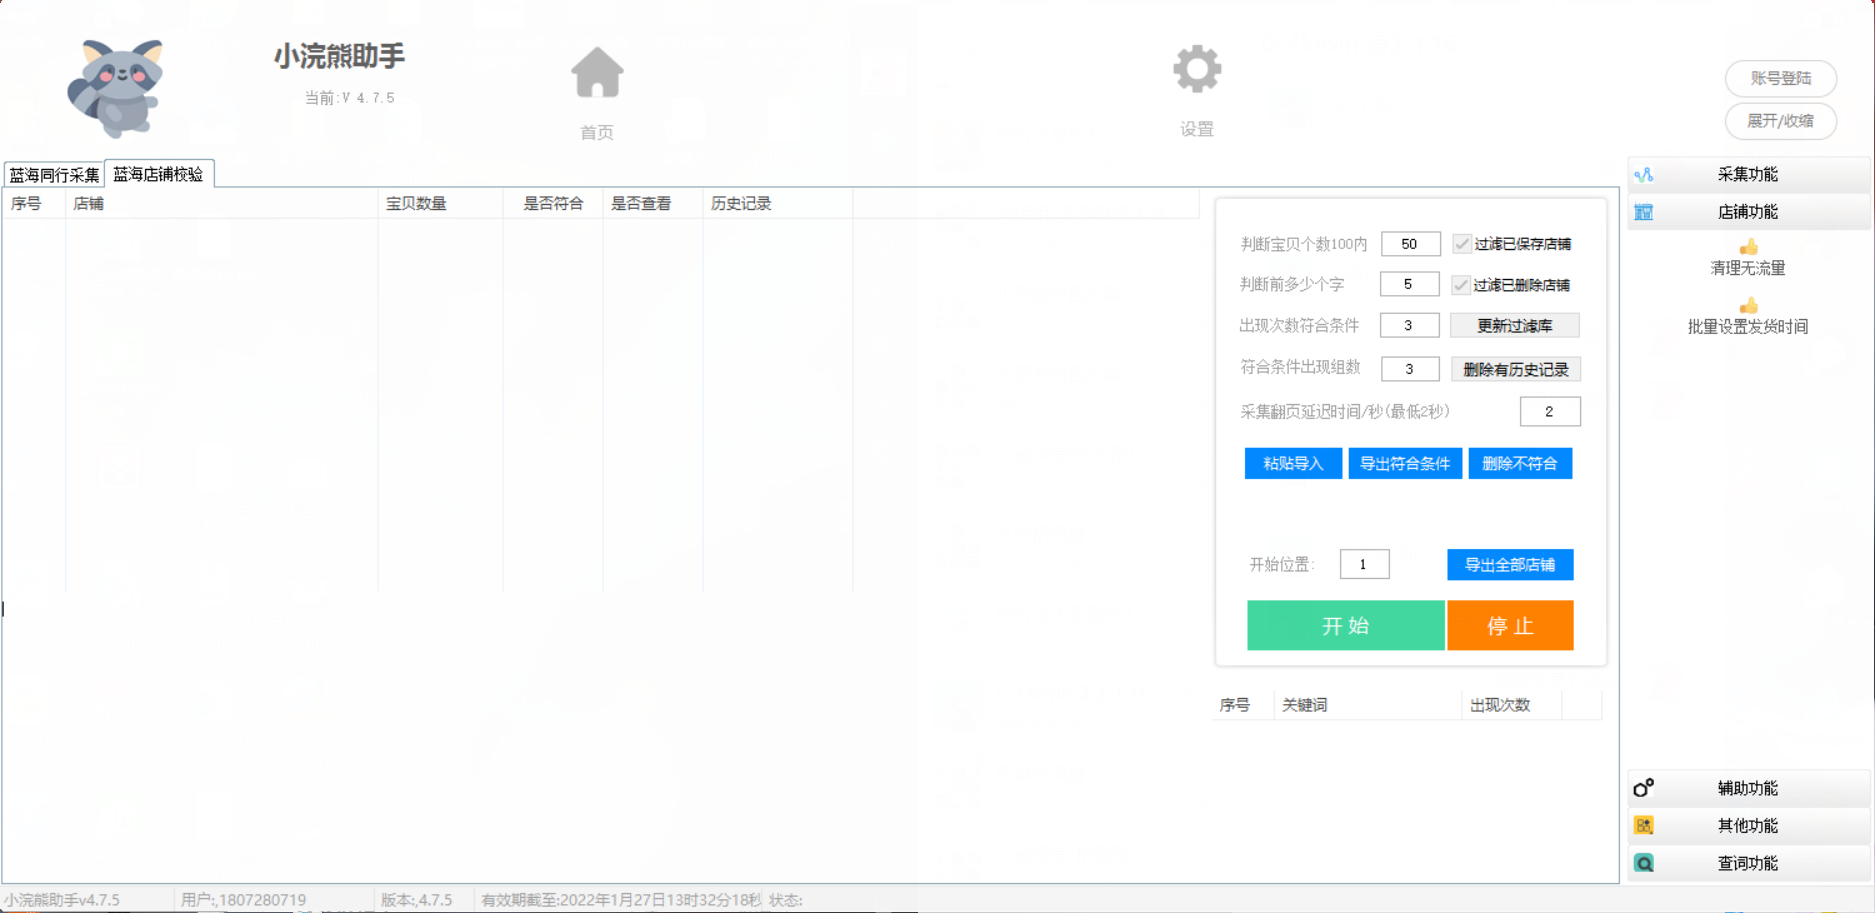Click 导出全部店铺 button
The height and width of the screenshot is (913, 1875).
click(1509, 565)
